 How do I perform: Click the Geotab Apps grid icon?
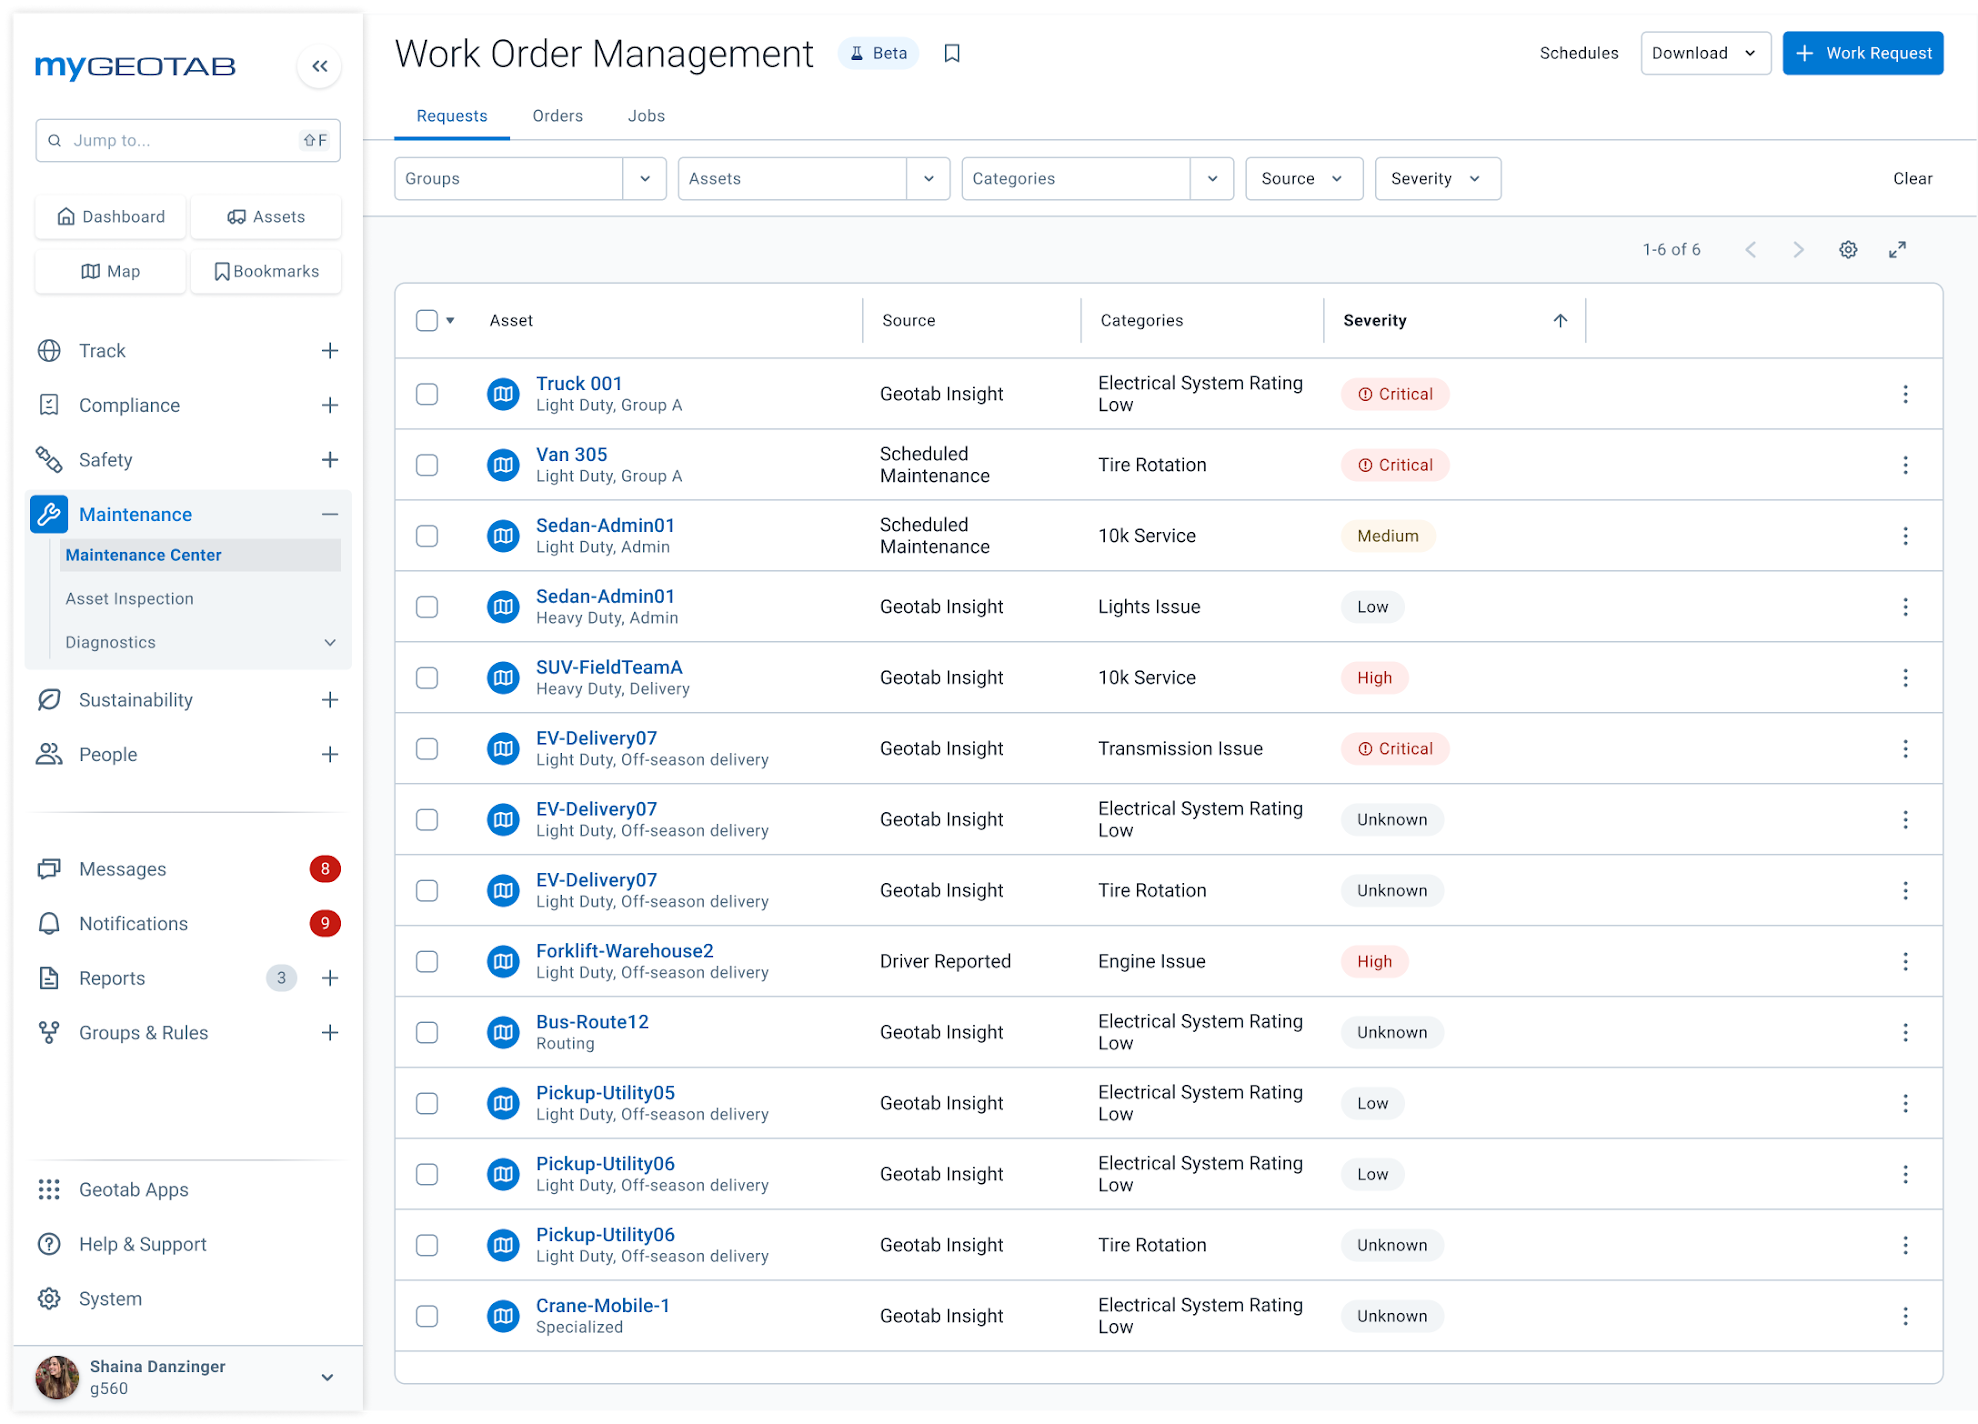[49, 1189]
